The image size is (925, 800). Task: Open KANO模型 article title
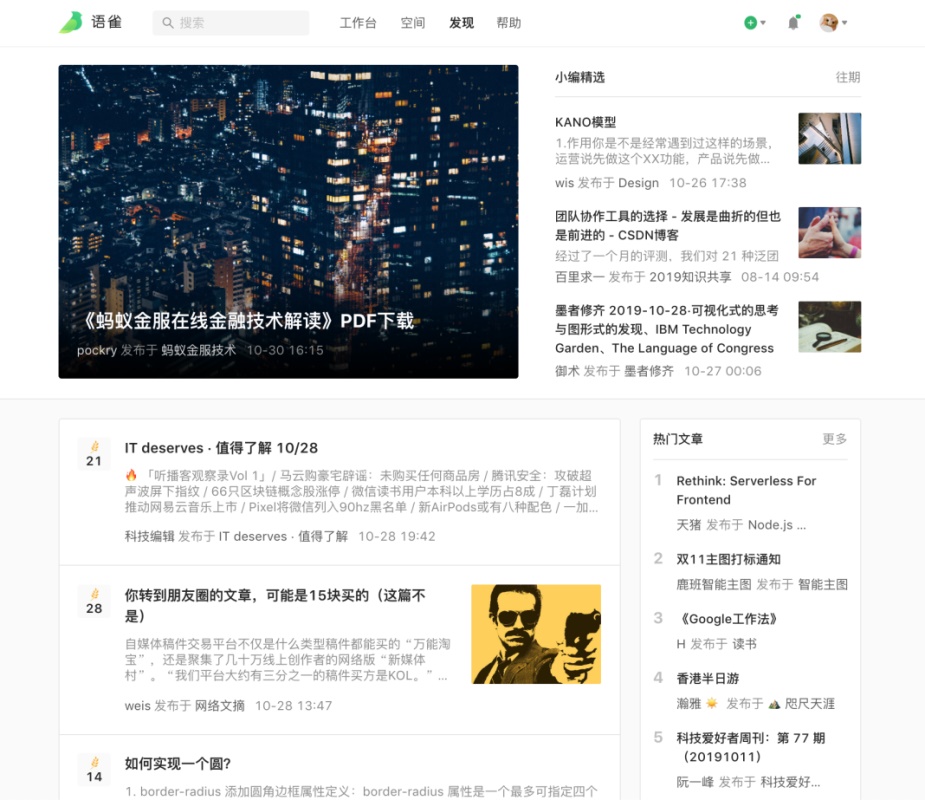[585, 122]
